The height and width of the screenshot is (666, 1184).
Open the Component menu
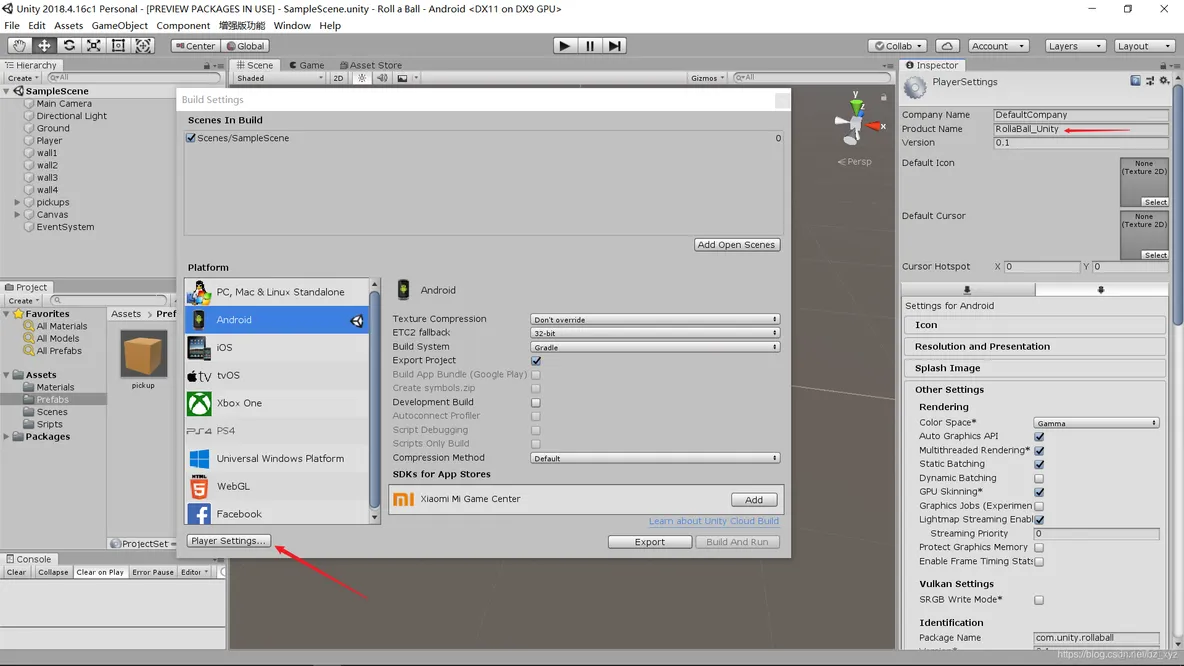click(x=183, y=26)
